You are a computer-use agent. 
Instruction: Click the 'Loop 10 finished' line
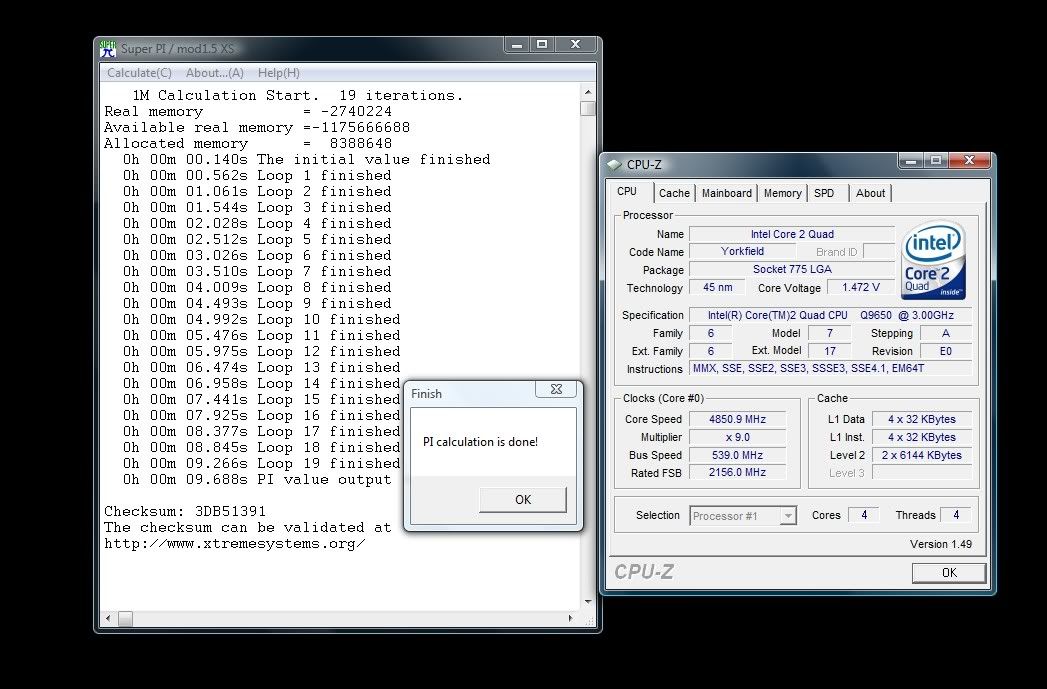click(262, 319)
